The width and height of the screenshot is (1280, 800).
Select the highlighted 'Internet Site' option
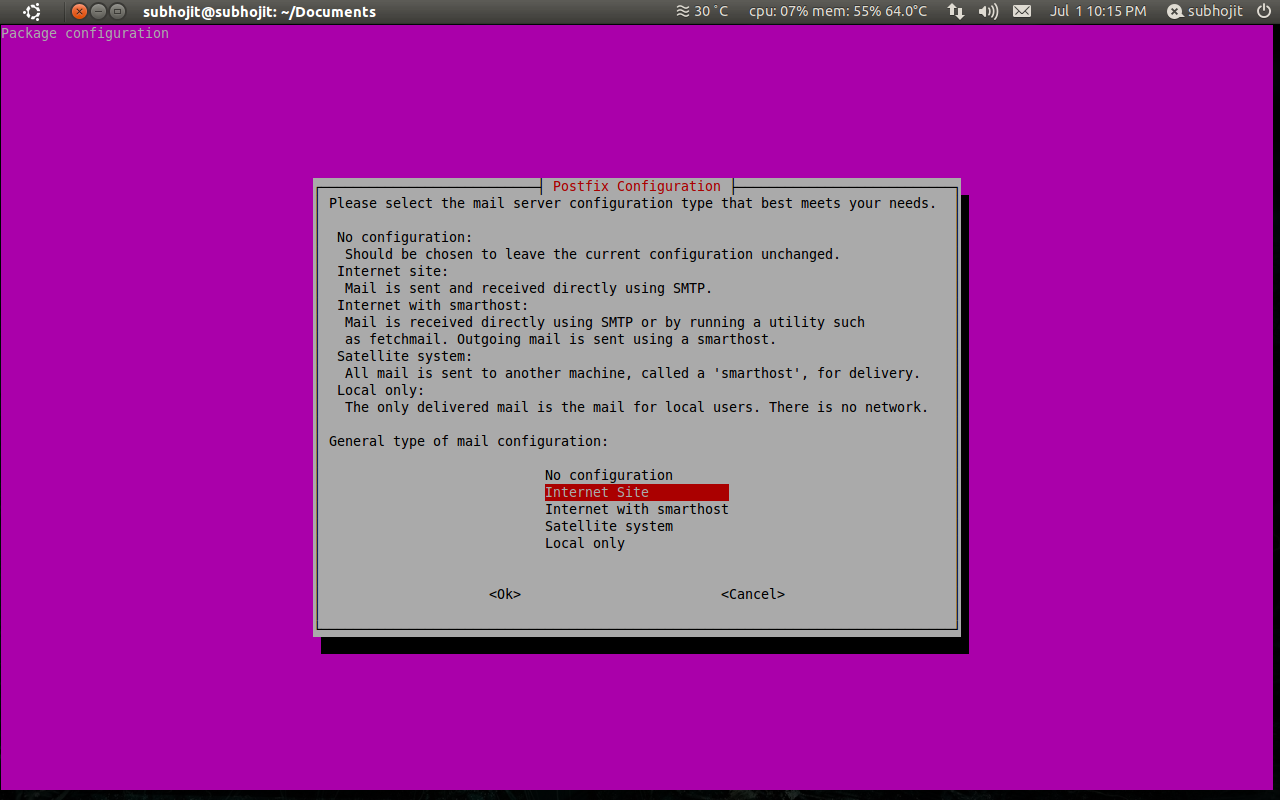tap(597, 492)
